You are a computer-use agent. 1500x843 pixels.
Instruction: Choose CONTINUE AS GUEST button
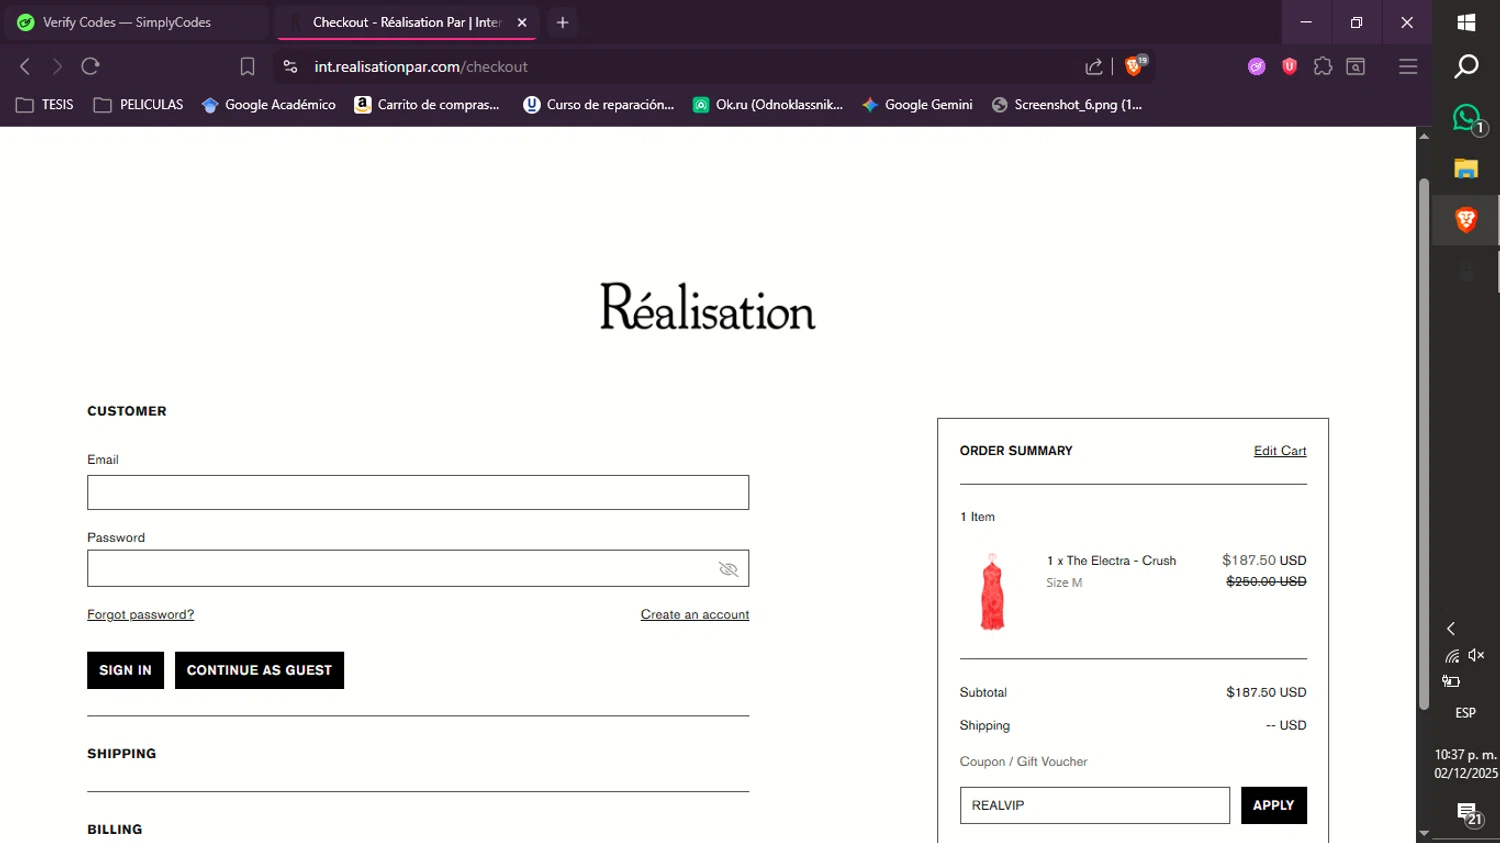(x=259, y=670)
